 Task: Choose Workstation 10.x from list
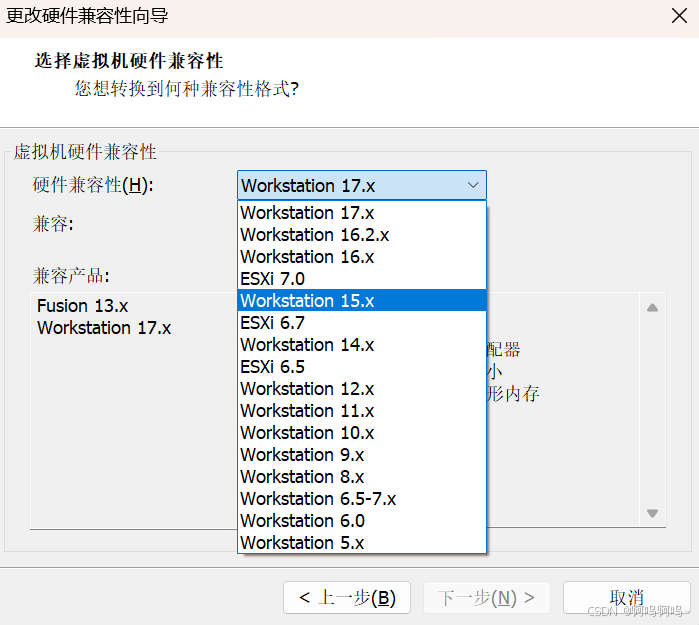pyautogui.click(x=362, y=433)
